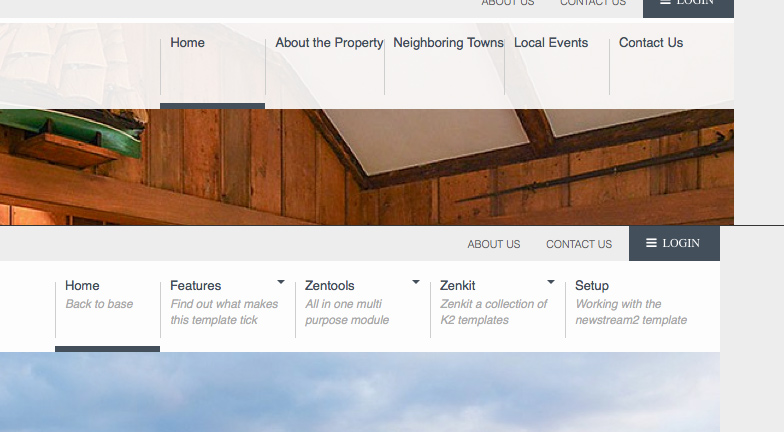Open the Zentools menu item
Image resolution: width=784 pixels, height=432 pixels.
click(330, 286)
